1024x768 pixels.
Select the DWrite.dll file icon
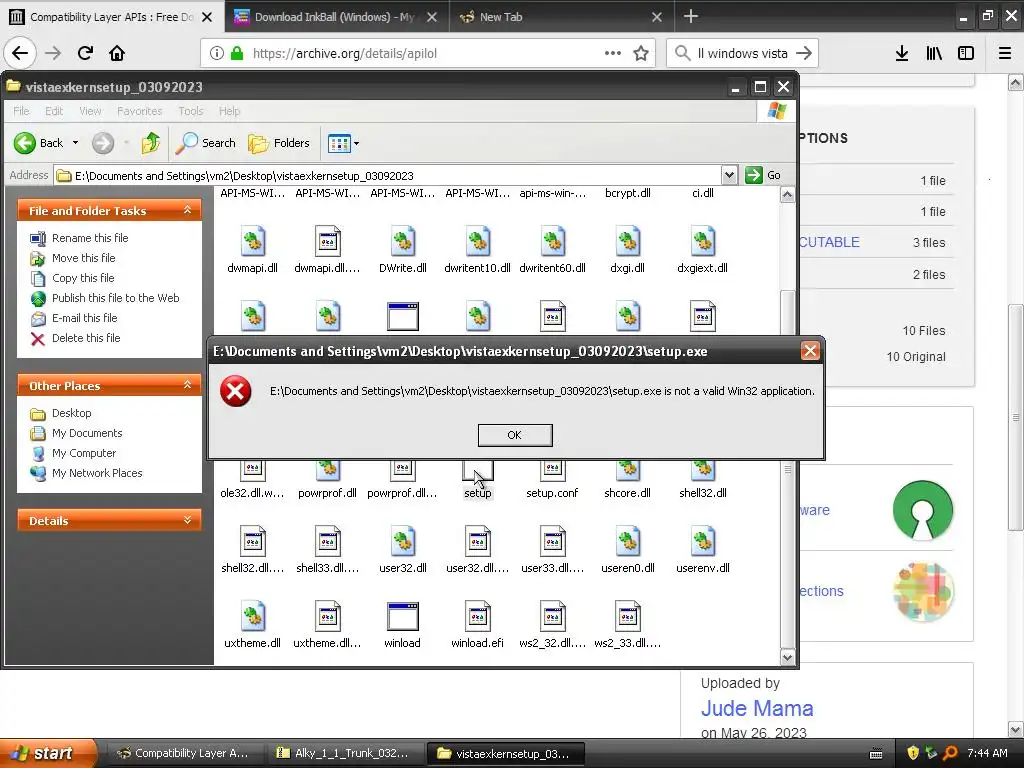403,242
